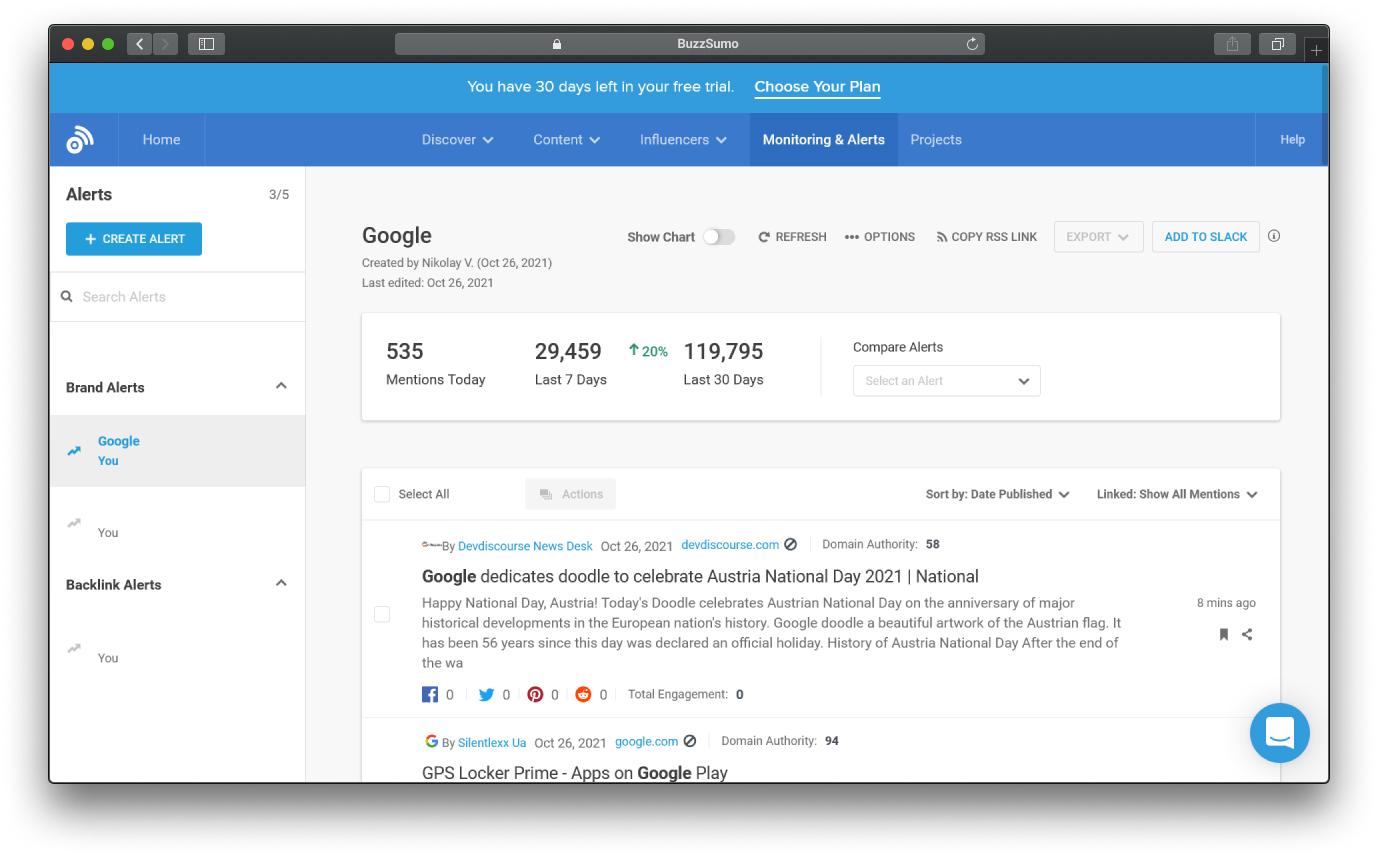
Task: Click the Choose Your Plan link
Action: [817, 87]
